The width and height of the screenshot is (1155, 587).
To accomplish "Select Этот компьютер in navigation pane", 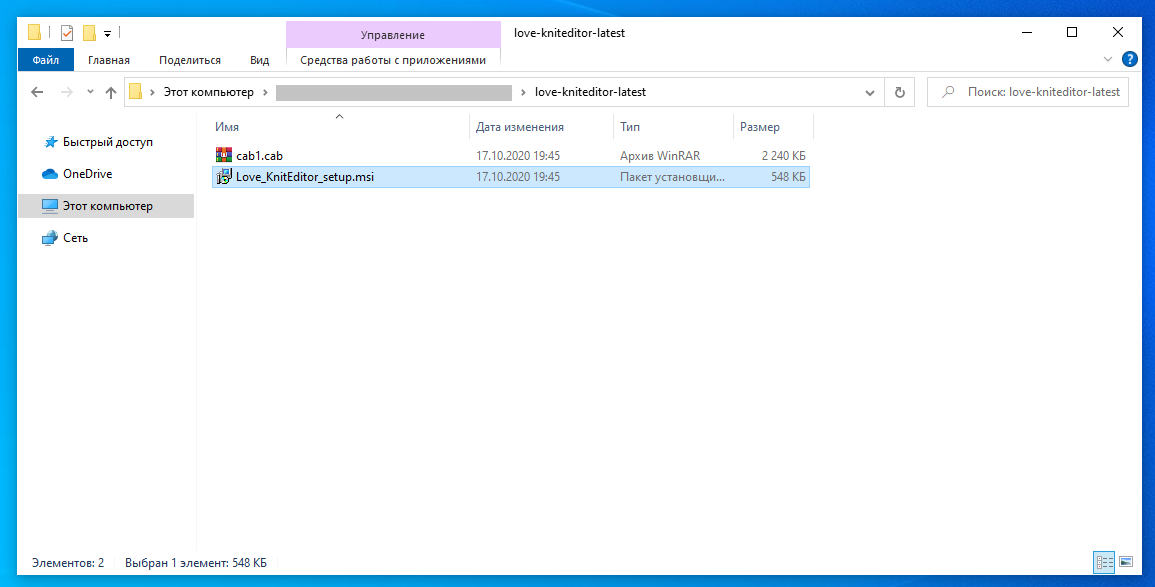I will [108, 206].
